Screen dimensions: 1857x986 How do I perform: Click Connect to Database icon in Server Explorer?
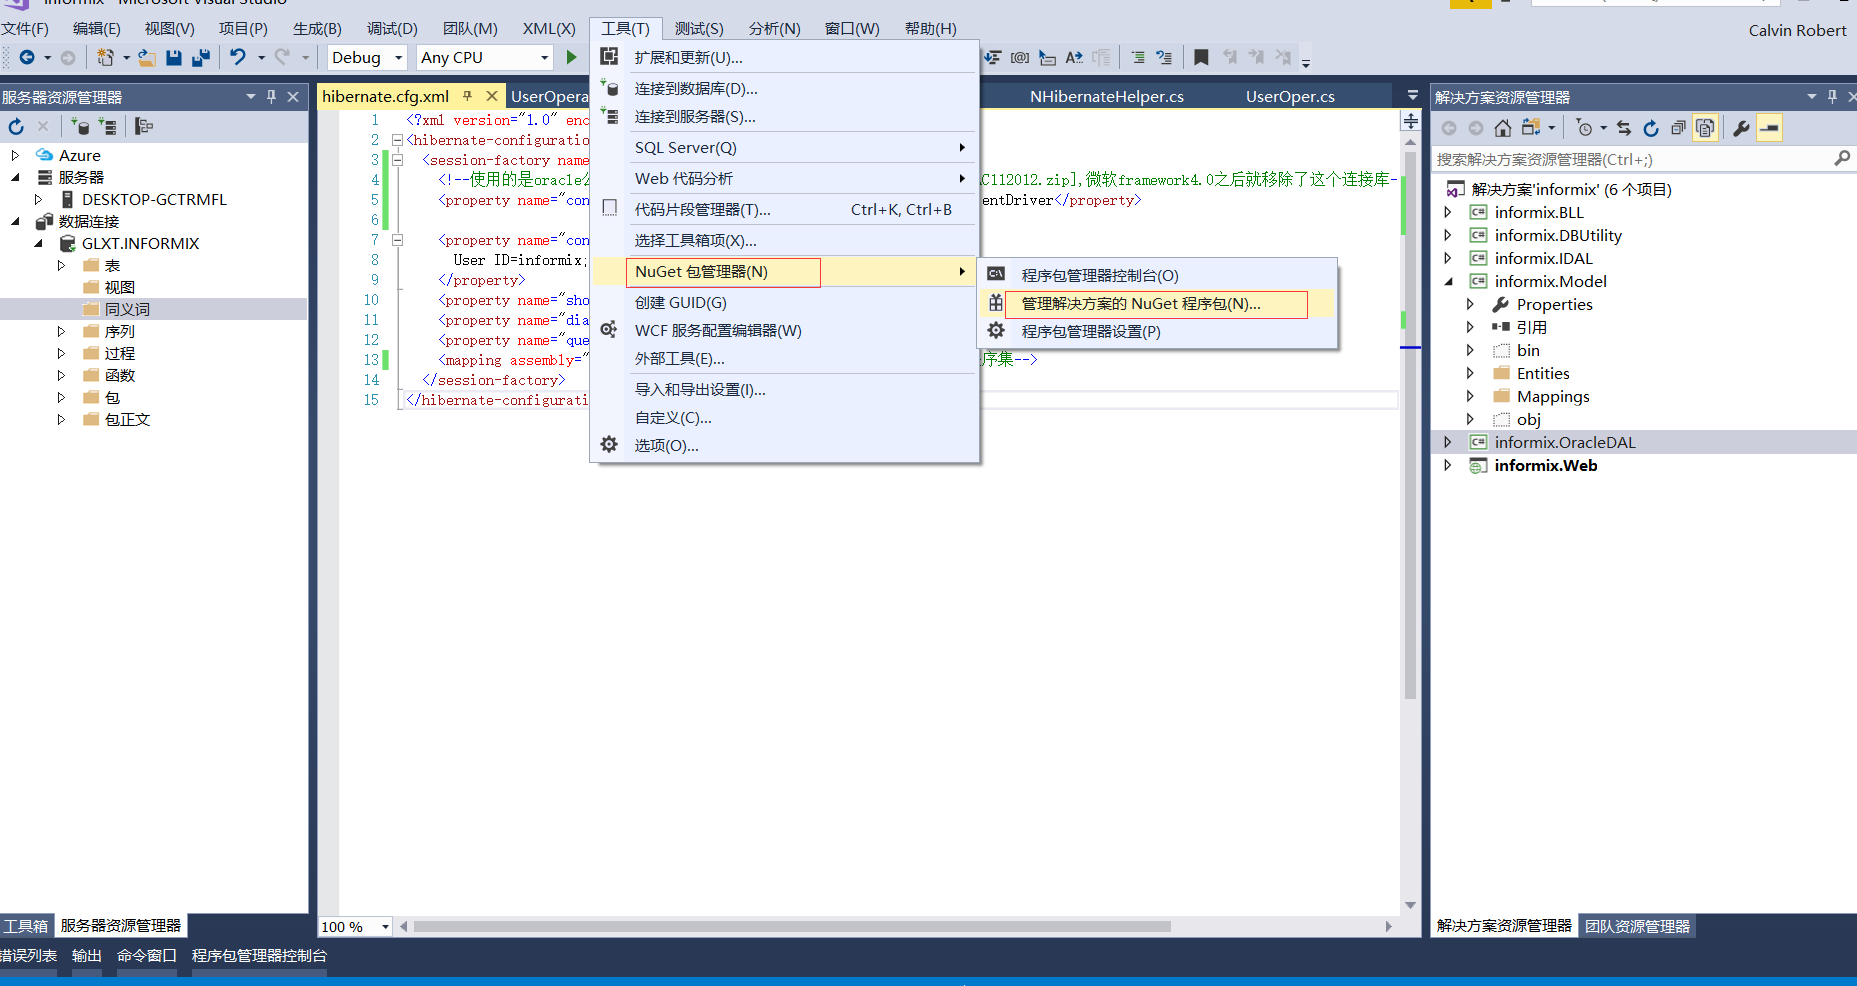click(x=80, y=126)
